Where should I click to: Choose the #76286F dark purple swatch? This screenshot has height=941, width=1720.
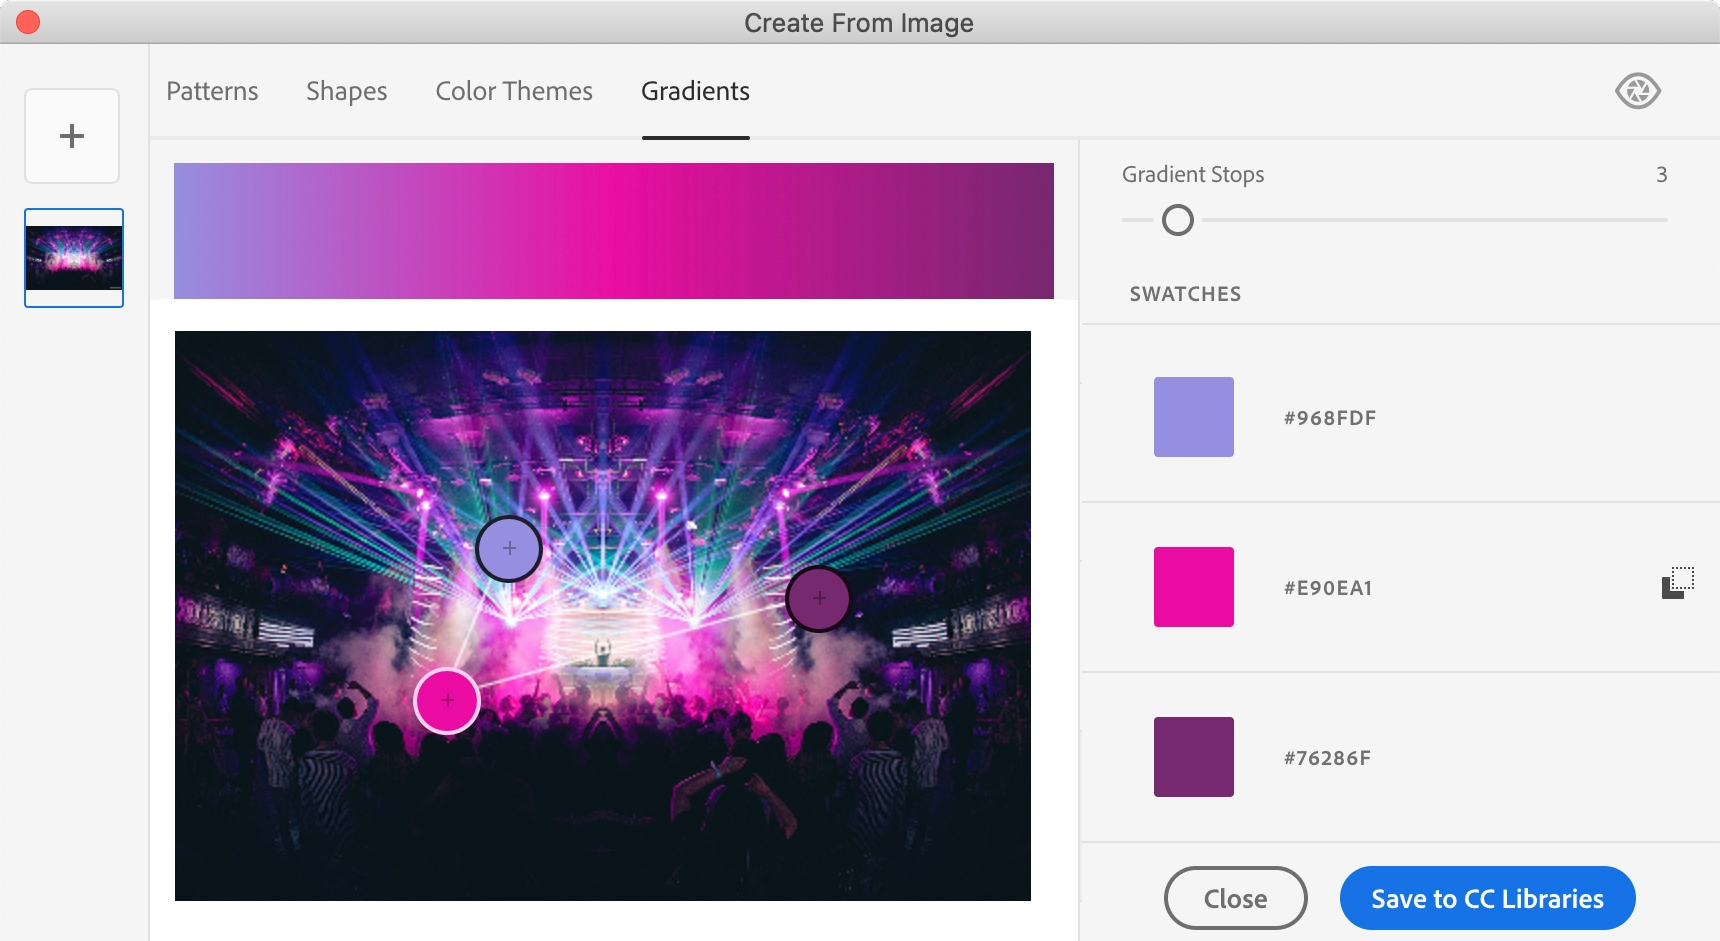1193,757
